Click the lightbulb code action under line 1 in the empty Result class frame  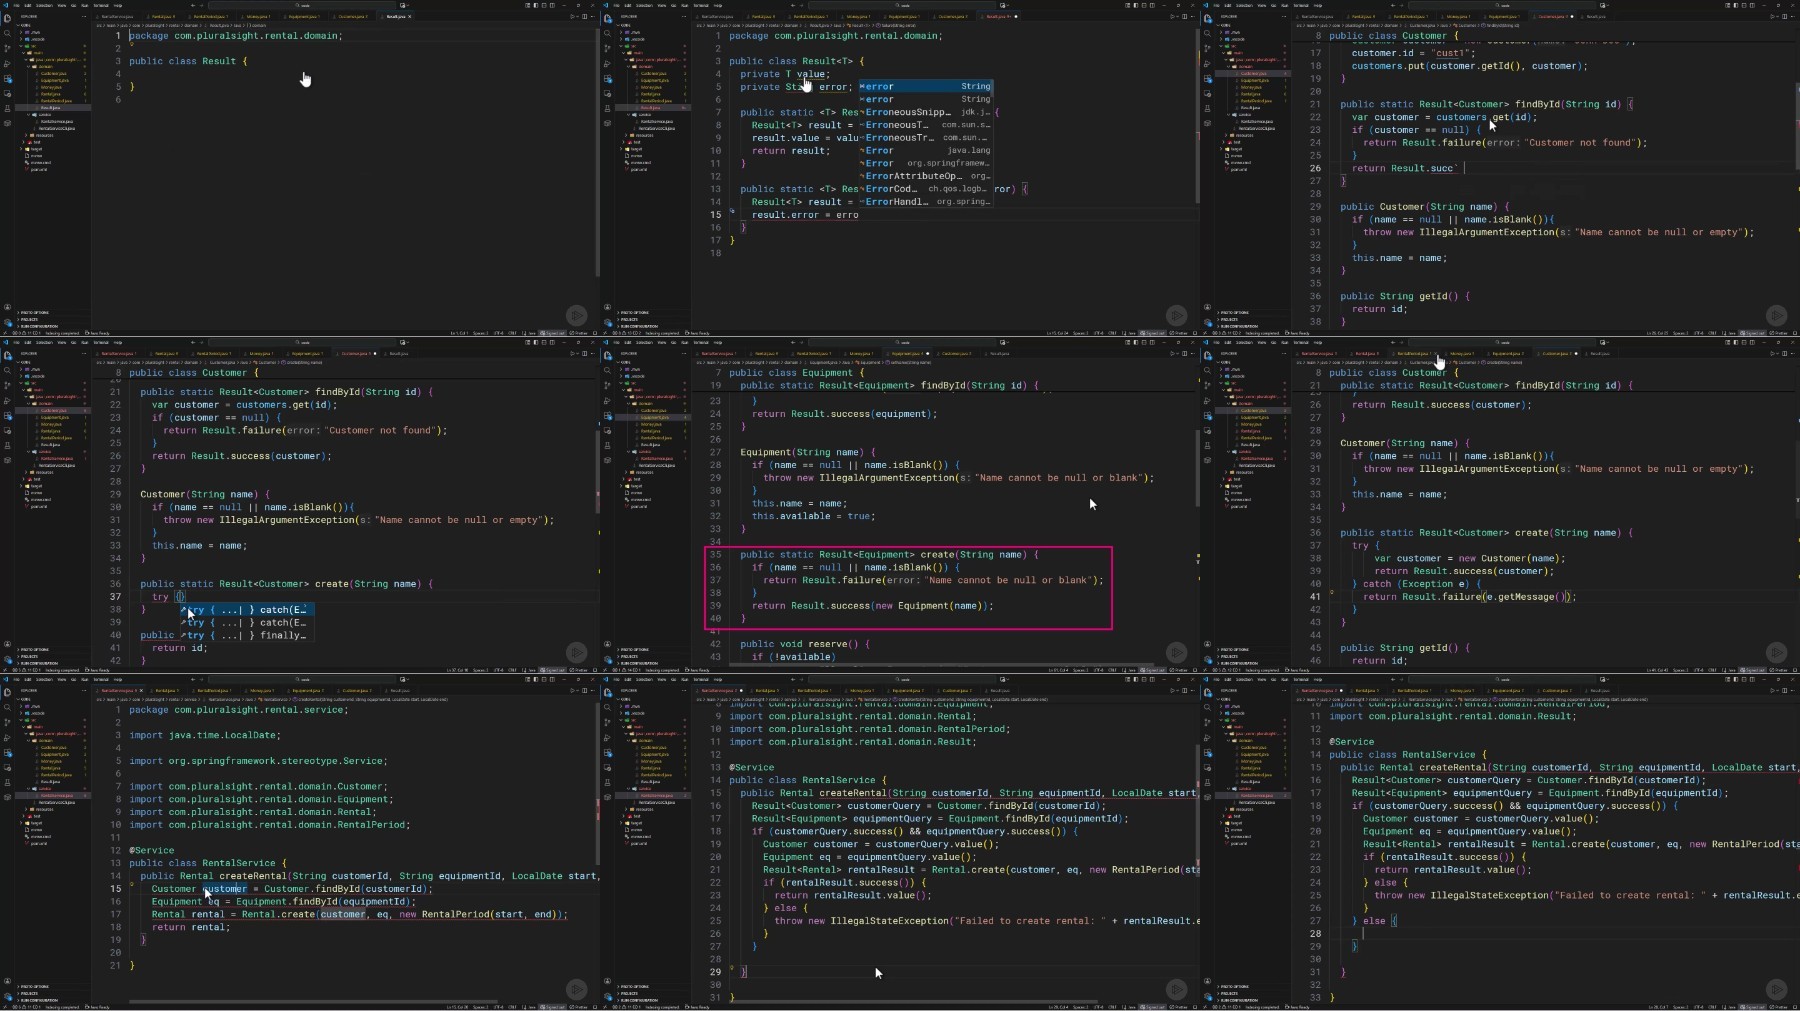click(x=131, y=44)
